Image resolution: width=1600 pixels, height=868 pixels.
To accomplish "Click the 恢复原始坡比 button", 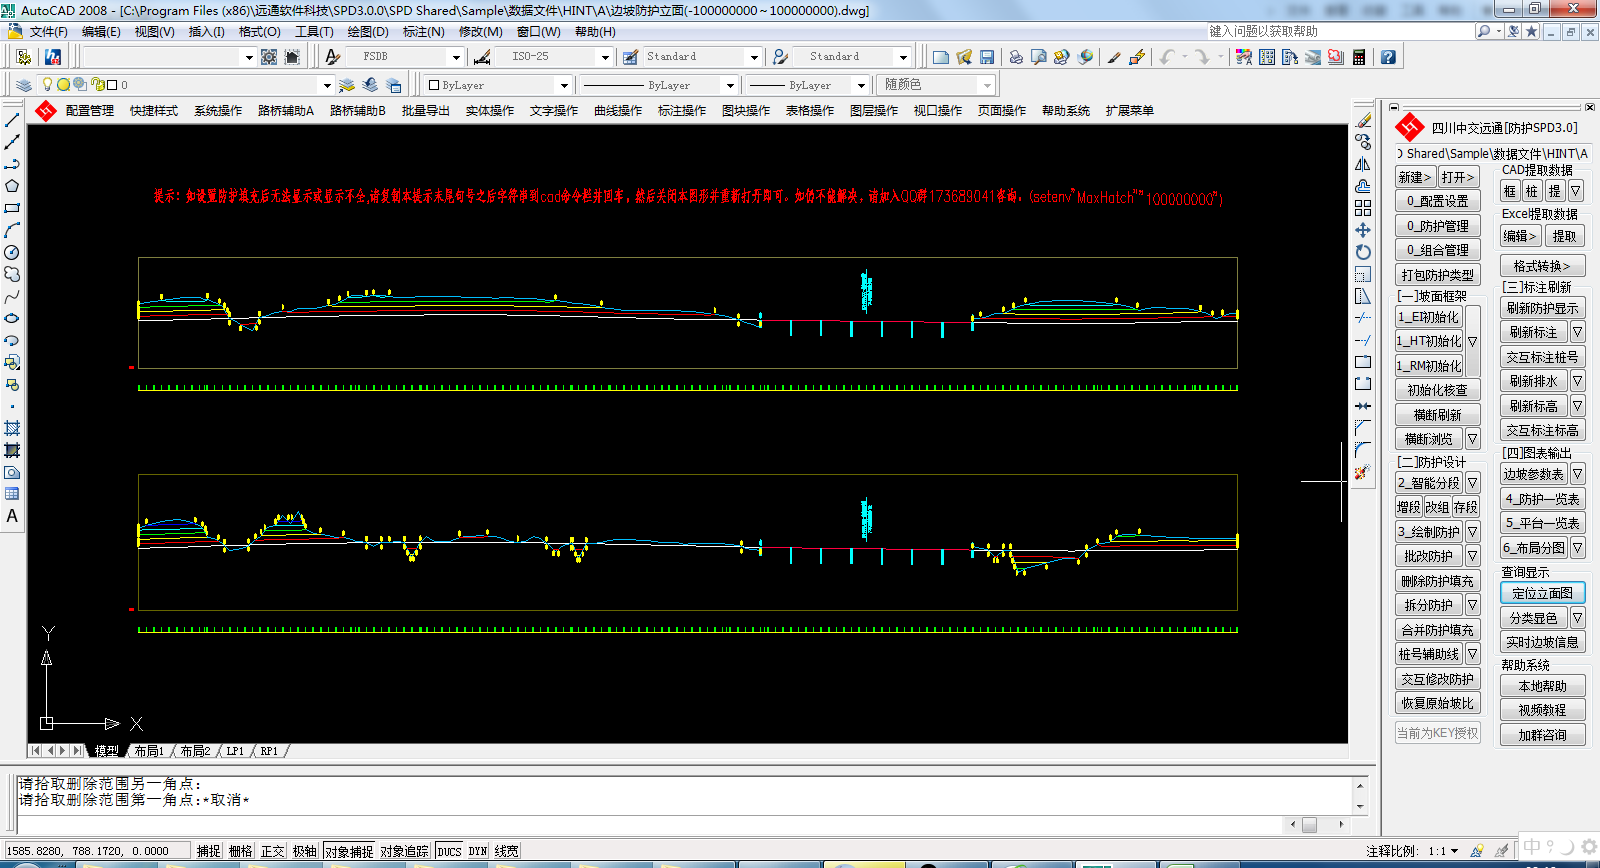I will (1438, 703).
